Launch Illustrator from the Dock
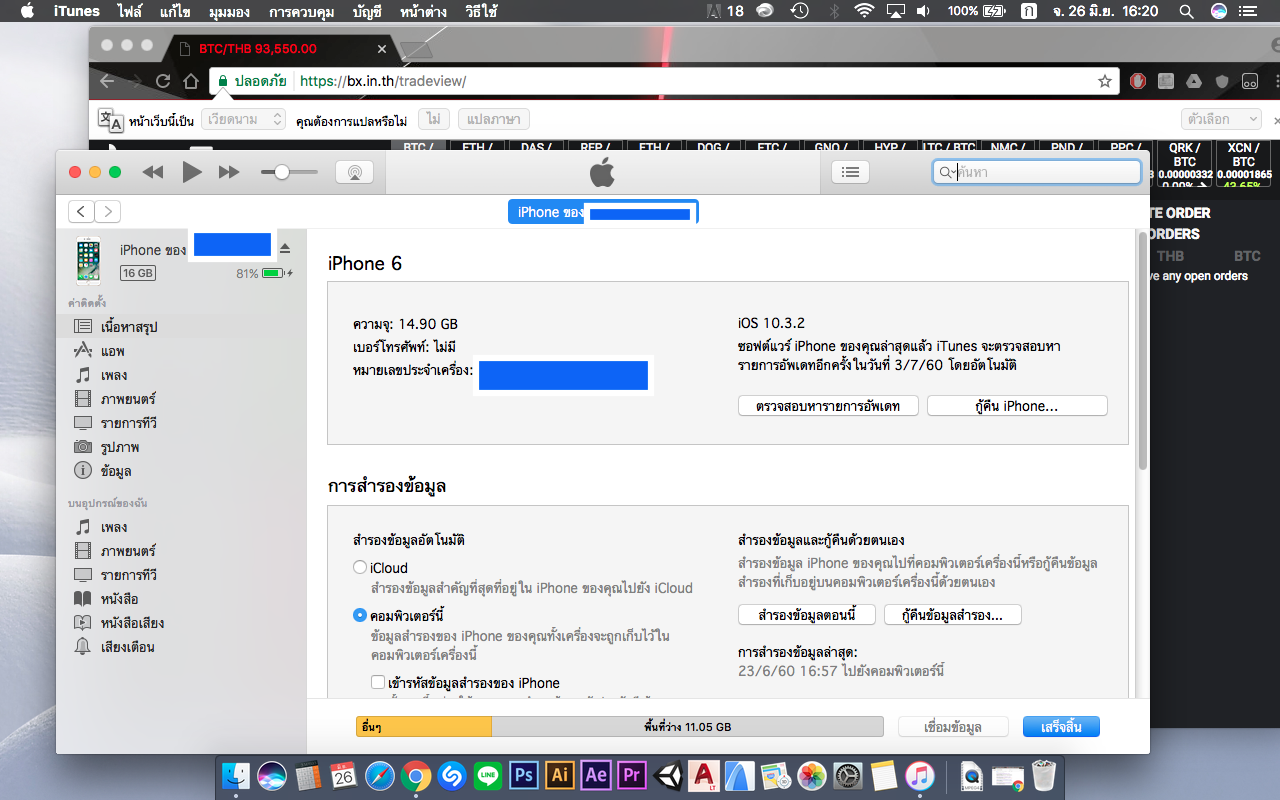The width and height of the screenshot is (1280, 800). (560, 775)
